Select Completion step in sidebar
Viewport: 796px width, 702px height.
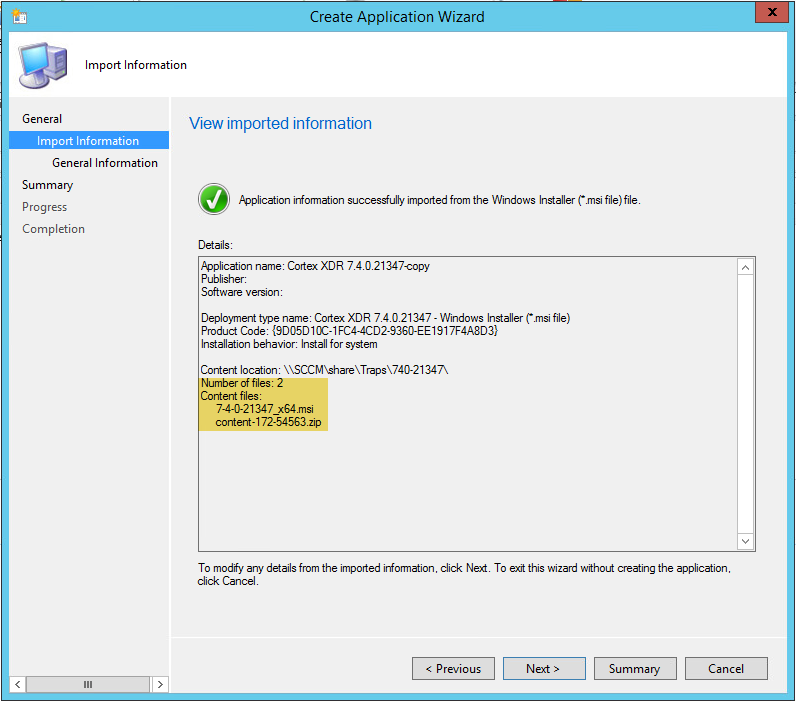click(x=53, y=229)
